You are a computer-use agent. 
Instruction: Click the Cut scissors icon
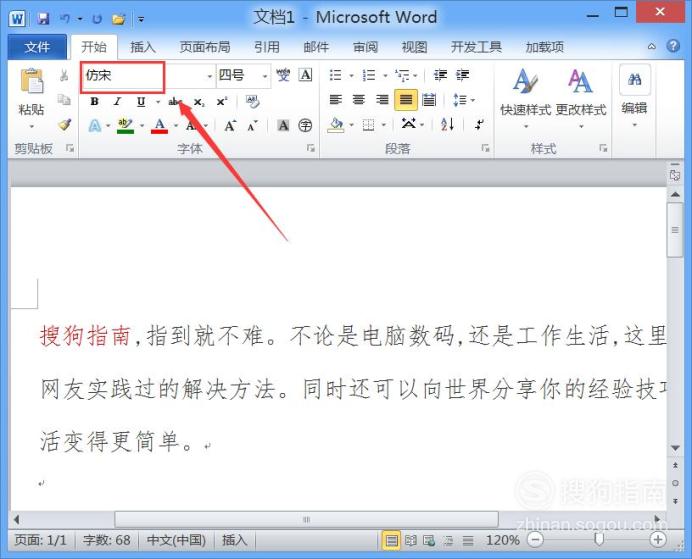64,75
